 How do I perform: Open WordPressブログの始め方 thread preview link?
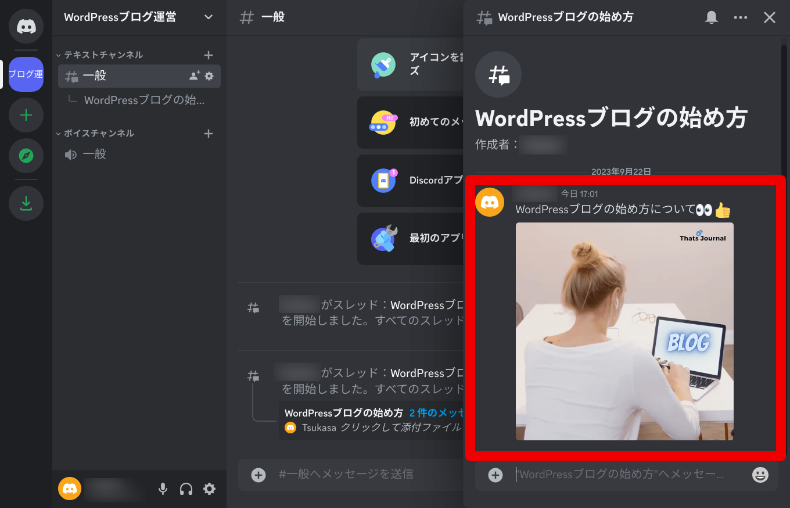point(344,413)
